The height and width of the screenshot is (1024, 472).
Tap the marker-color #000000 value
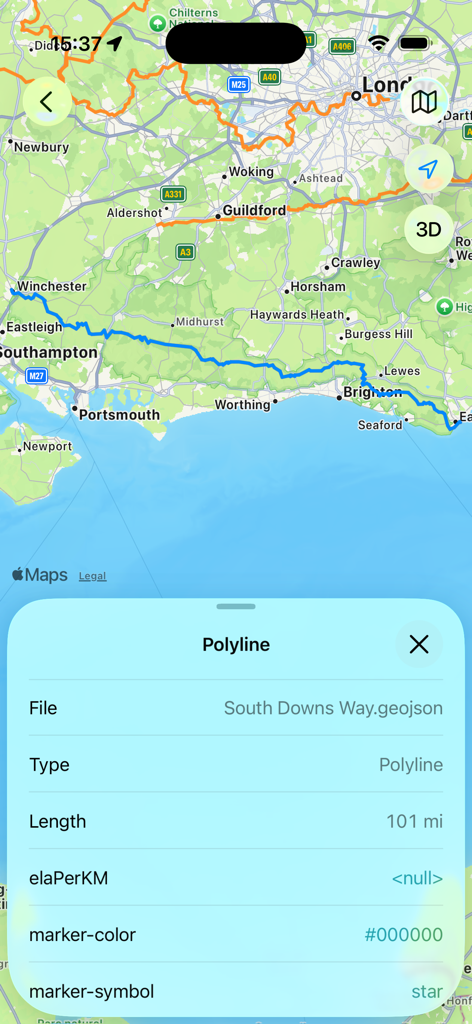click(x=403, y=935)
